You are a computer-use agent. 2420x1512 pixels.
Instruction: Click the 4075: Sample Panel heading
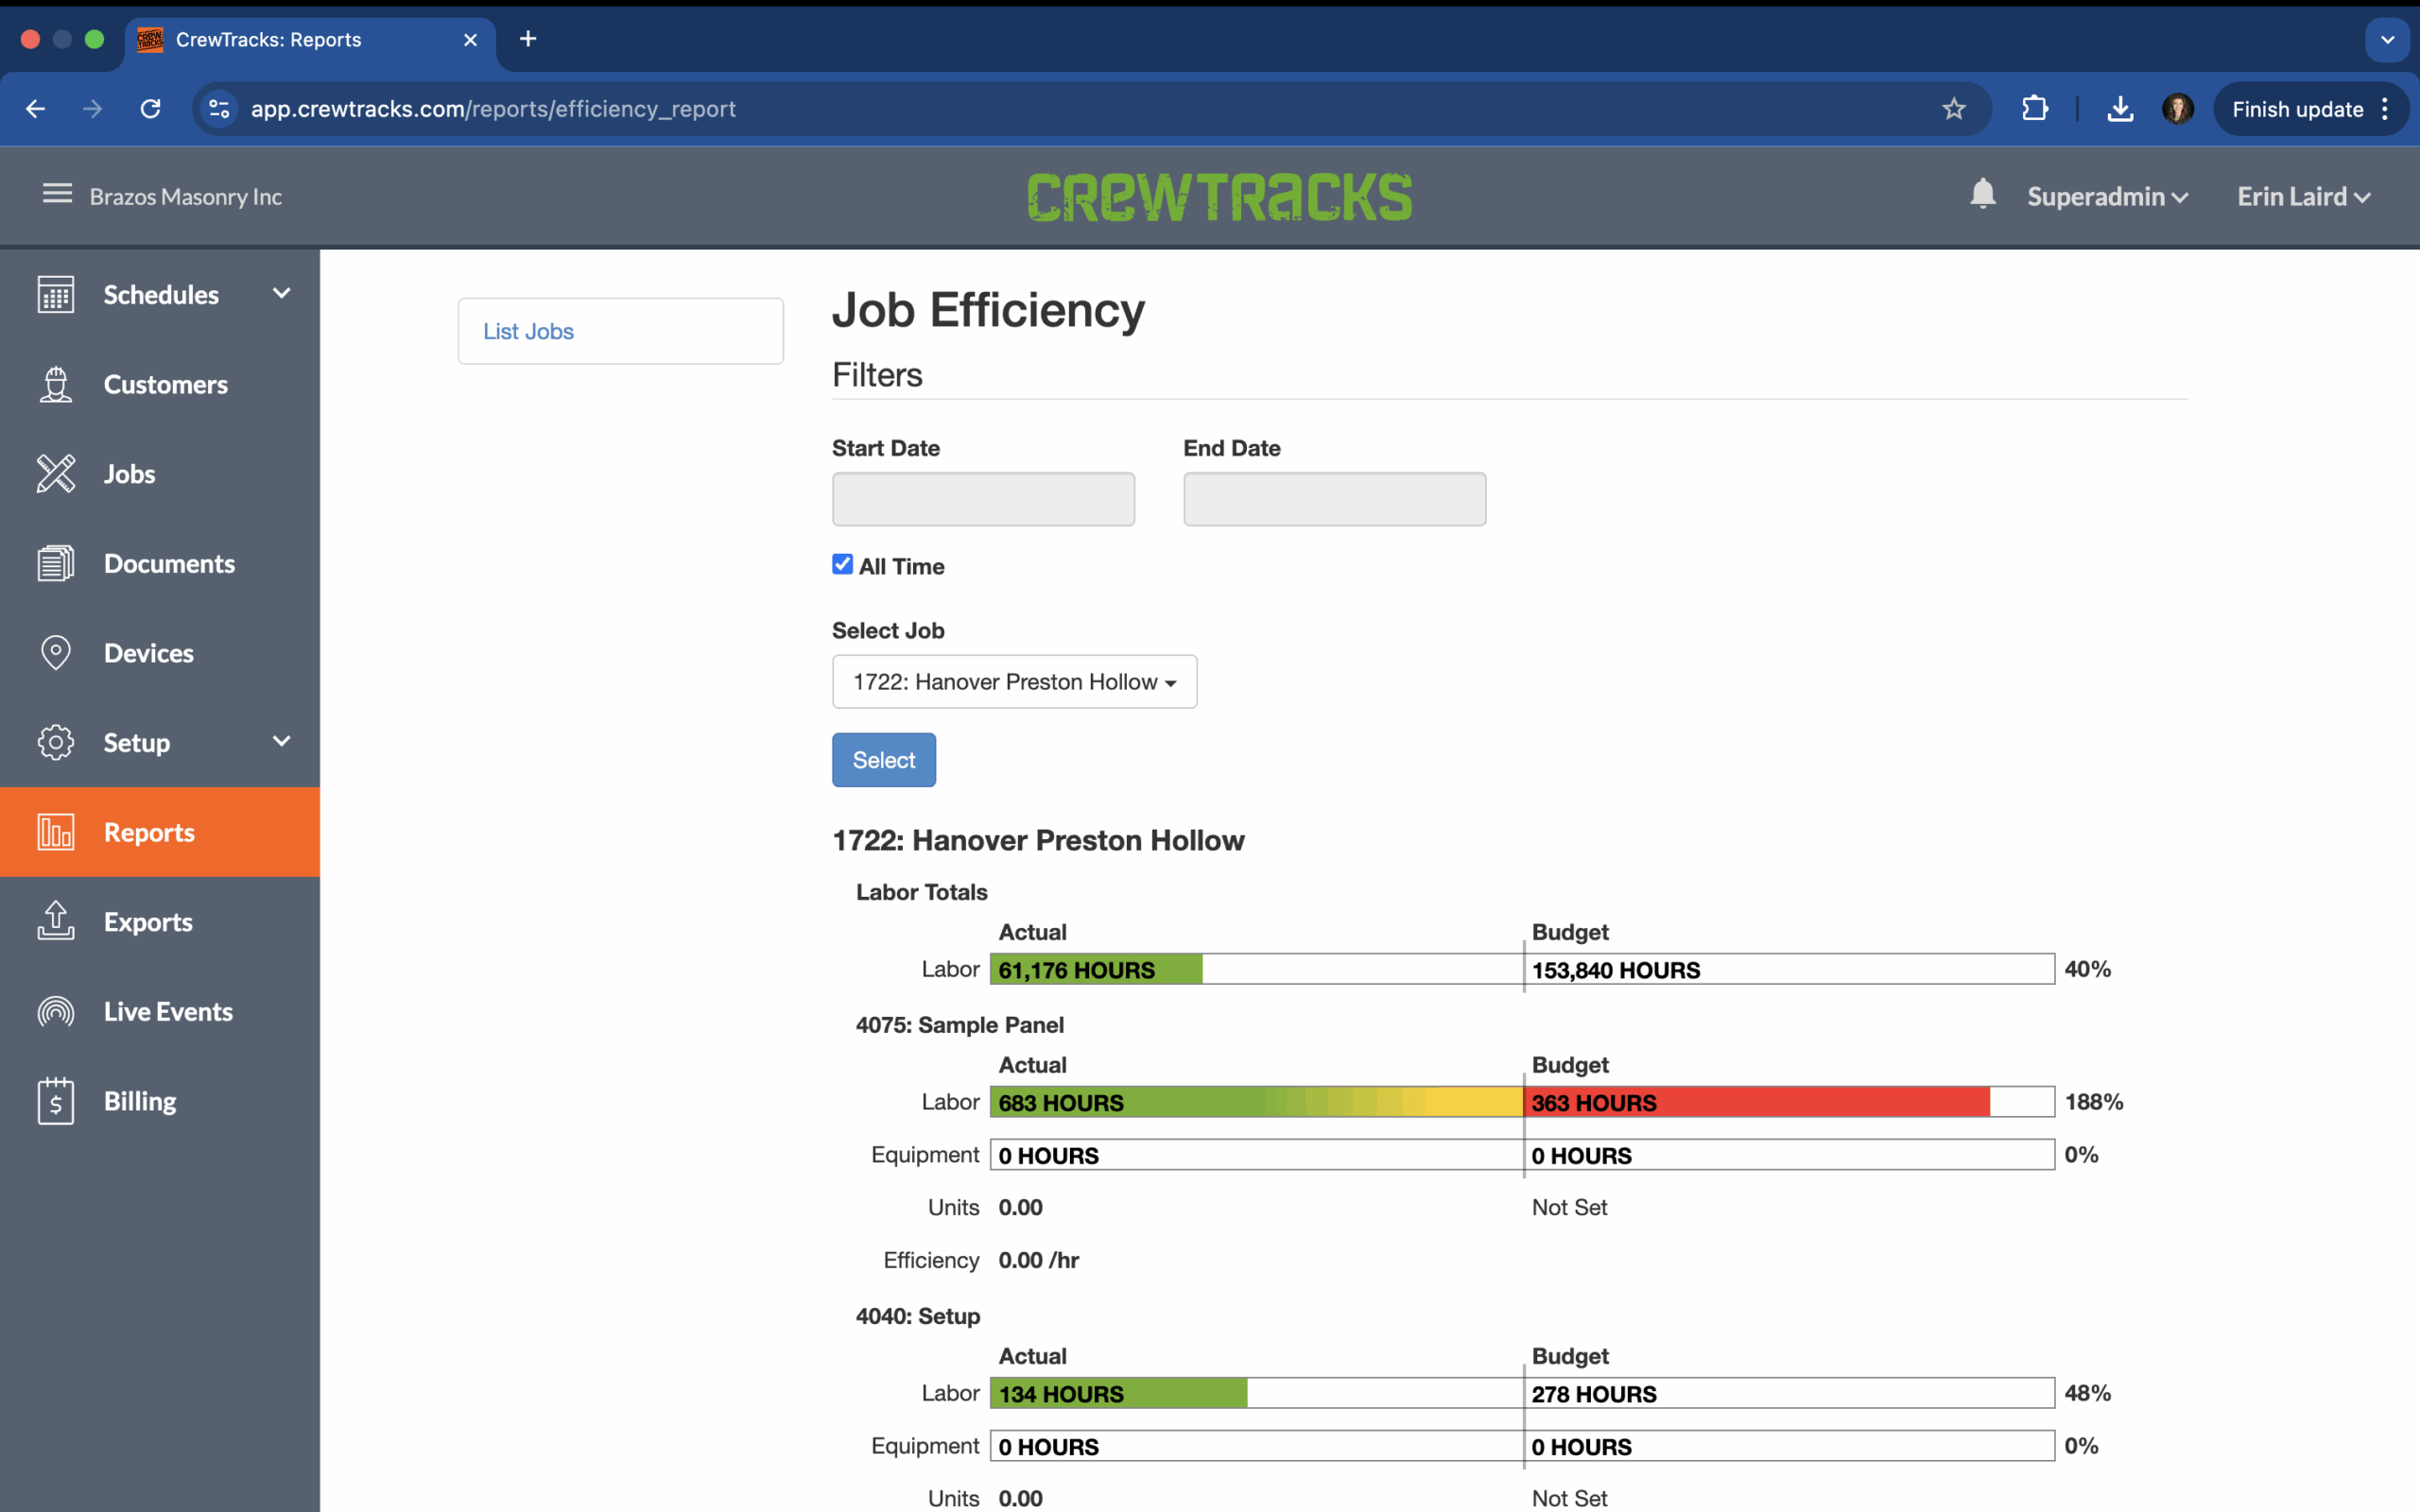(x=959, y=1025)
